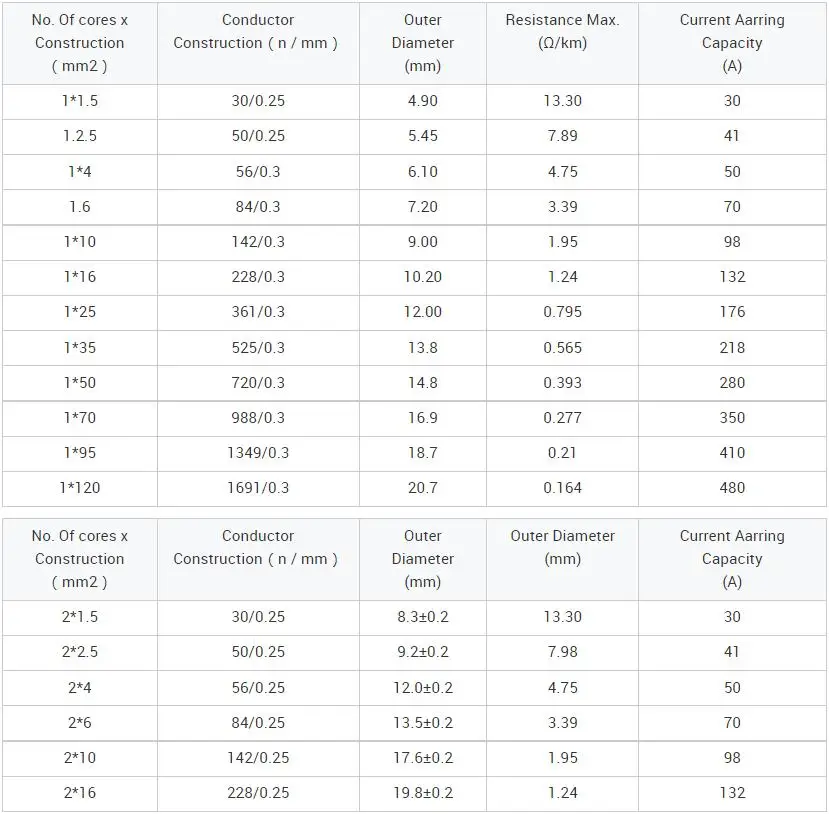
Task: Select the 2*6 cores cell
Action: (80, 723)
